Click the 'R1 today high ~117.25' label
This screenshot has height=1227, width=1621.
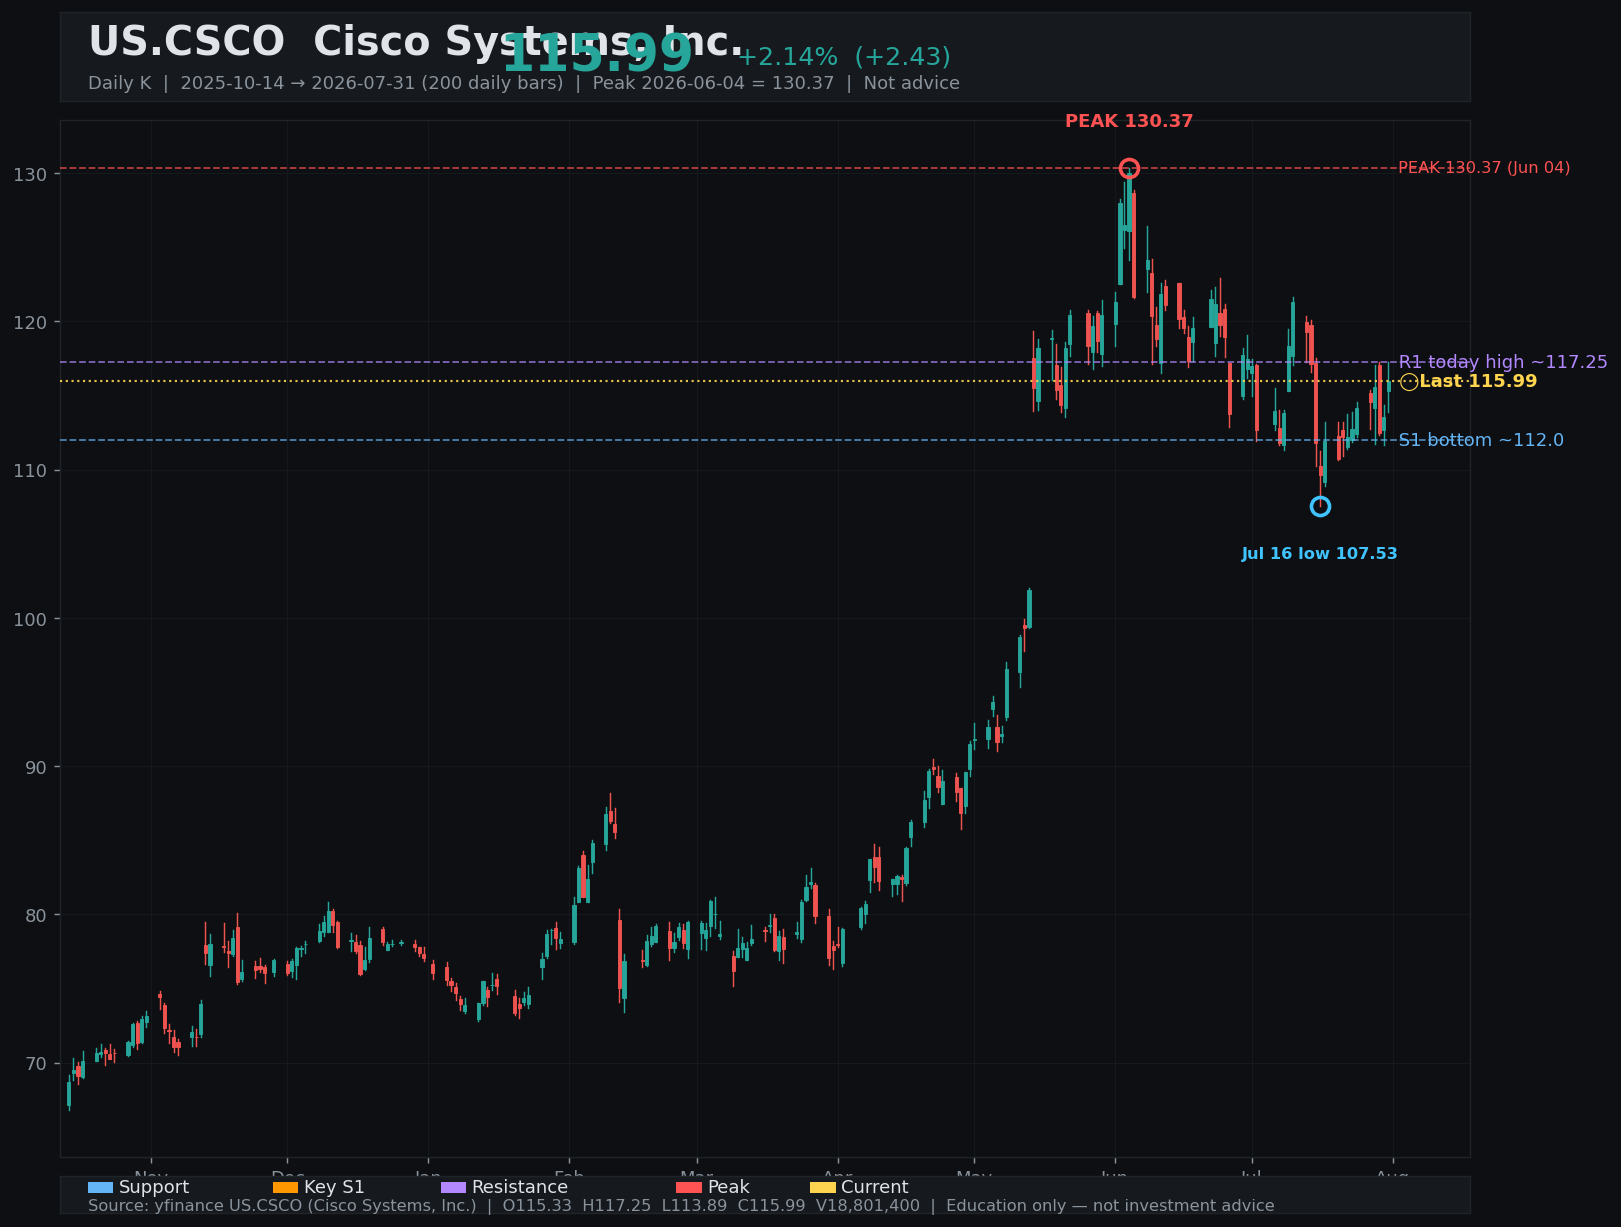tap(1503, 362)
